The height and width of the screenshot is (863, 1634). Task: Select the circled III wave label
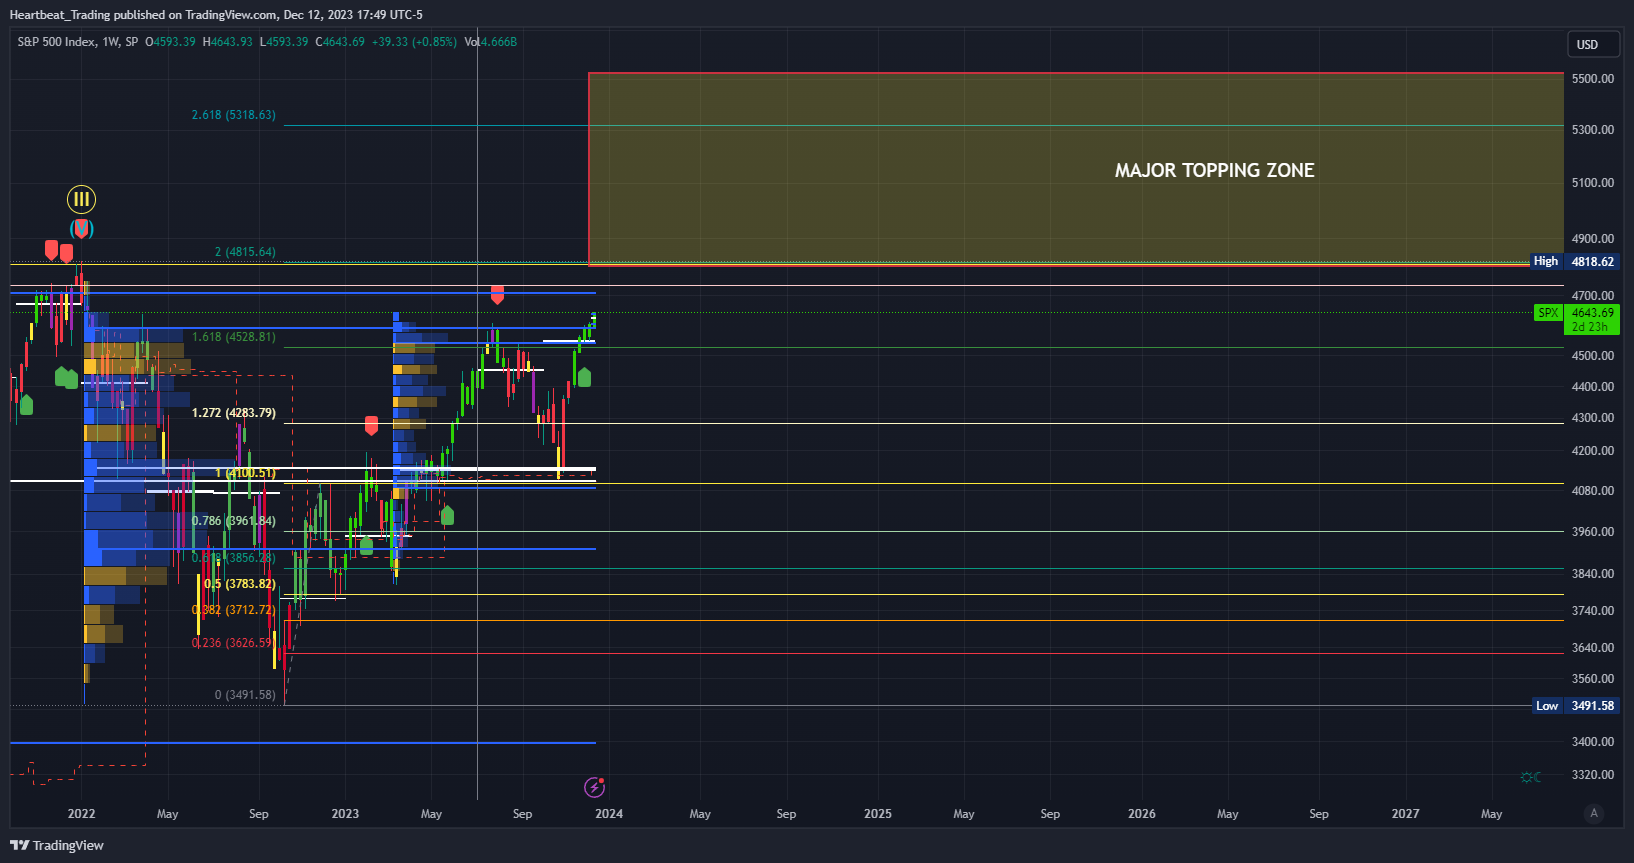[x=81, y=199]
